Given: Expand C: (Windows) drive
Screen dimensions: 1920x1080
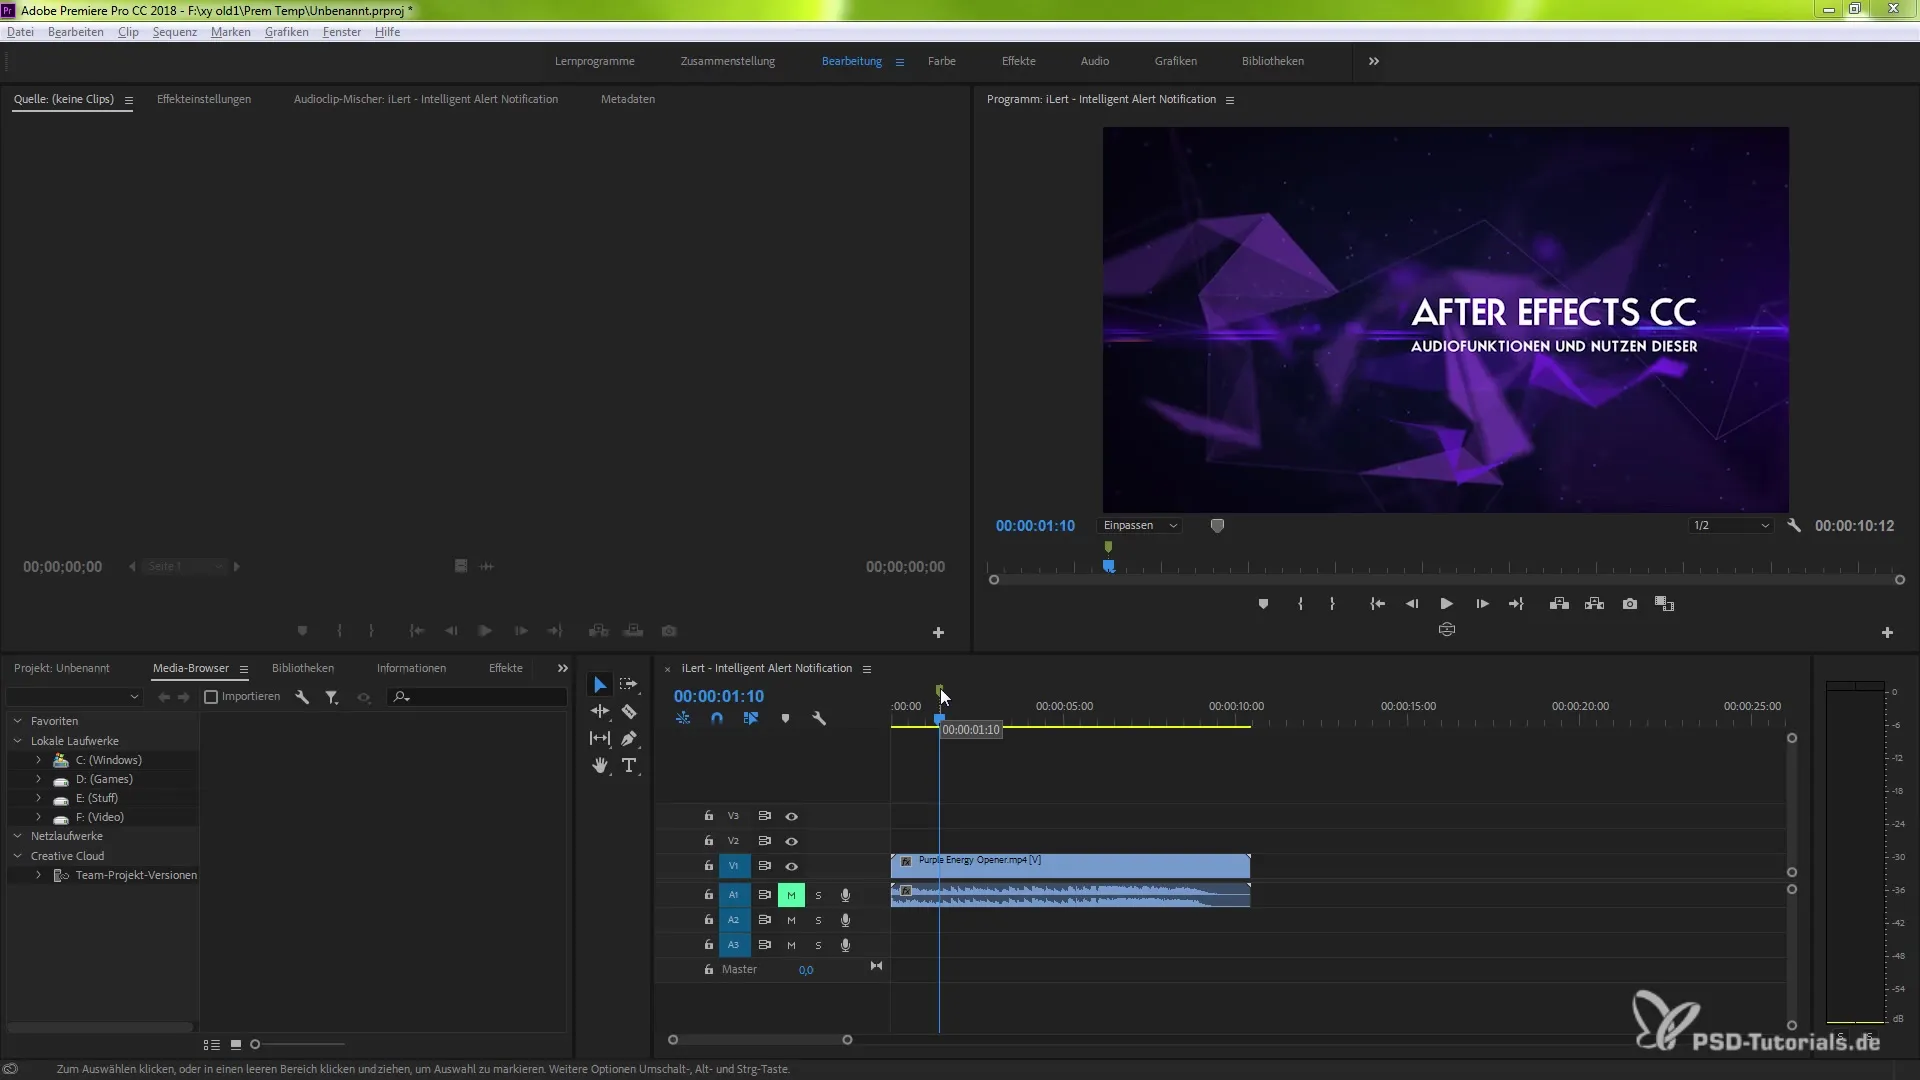Looking at the screenshot, I should click(38, 760).
